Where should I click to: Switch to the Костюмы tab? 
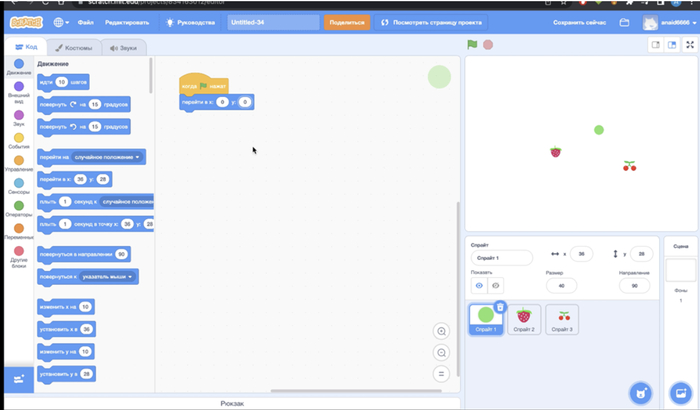(74, 47)
